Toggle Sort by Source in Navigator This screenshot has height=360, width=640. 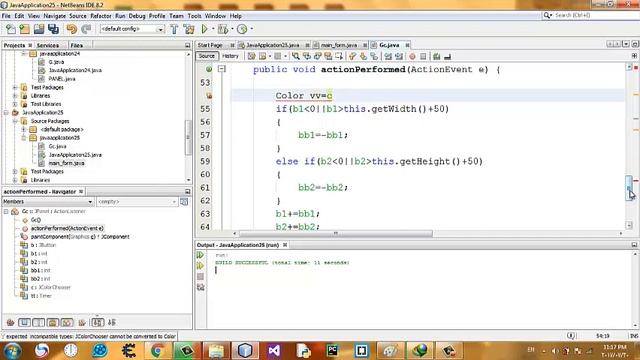pyautogui.click(x=112, y=322)
